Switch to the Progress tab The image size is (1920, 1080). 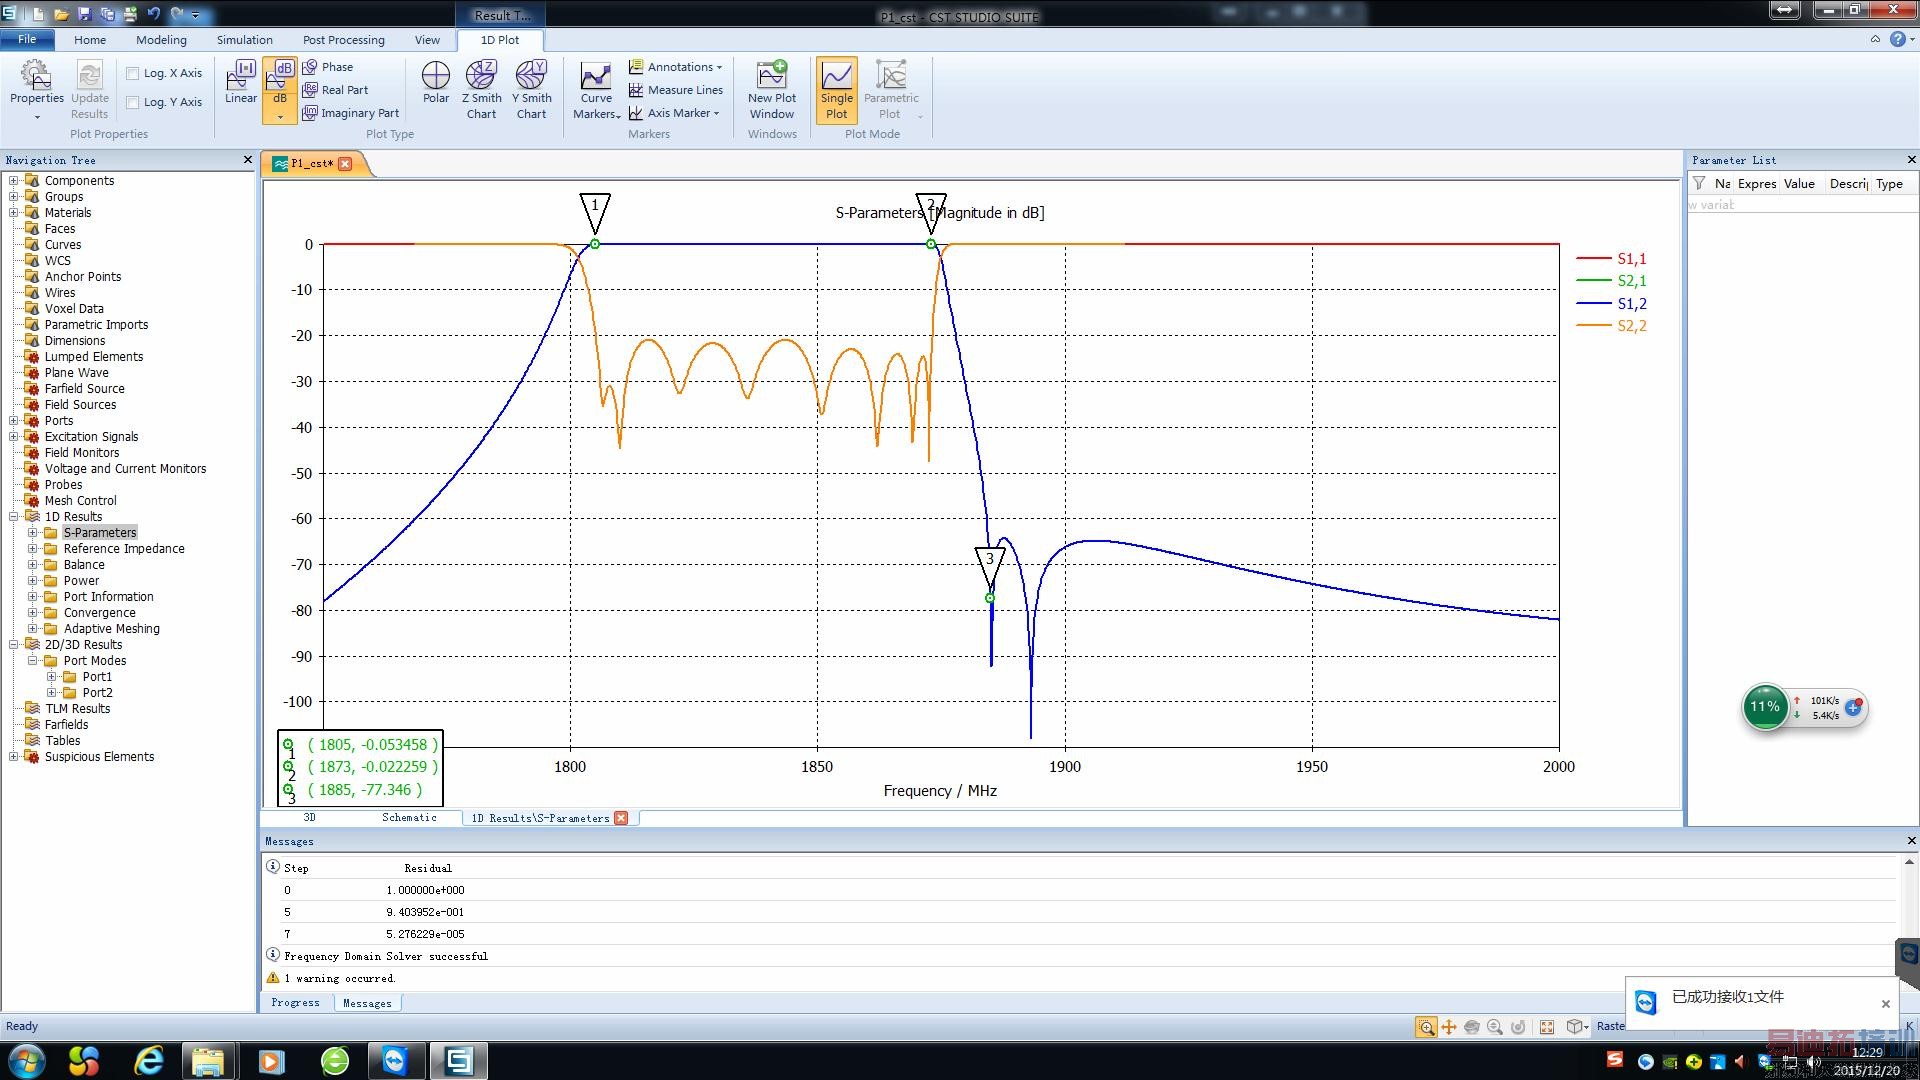[295, 1003]
